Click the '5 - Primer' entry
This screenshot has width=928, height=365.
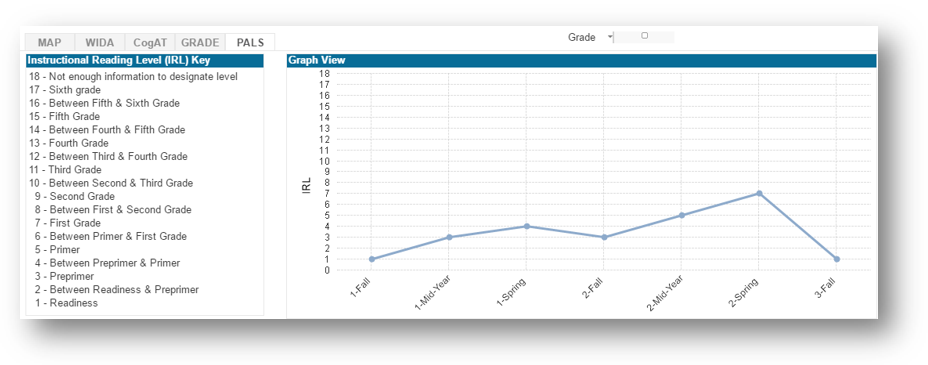tap(57, 250)
